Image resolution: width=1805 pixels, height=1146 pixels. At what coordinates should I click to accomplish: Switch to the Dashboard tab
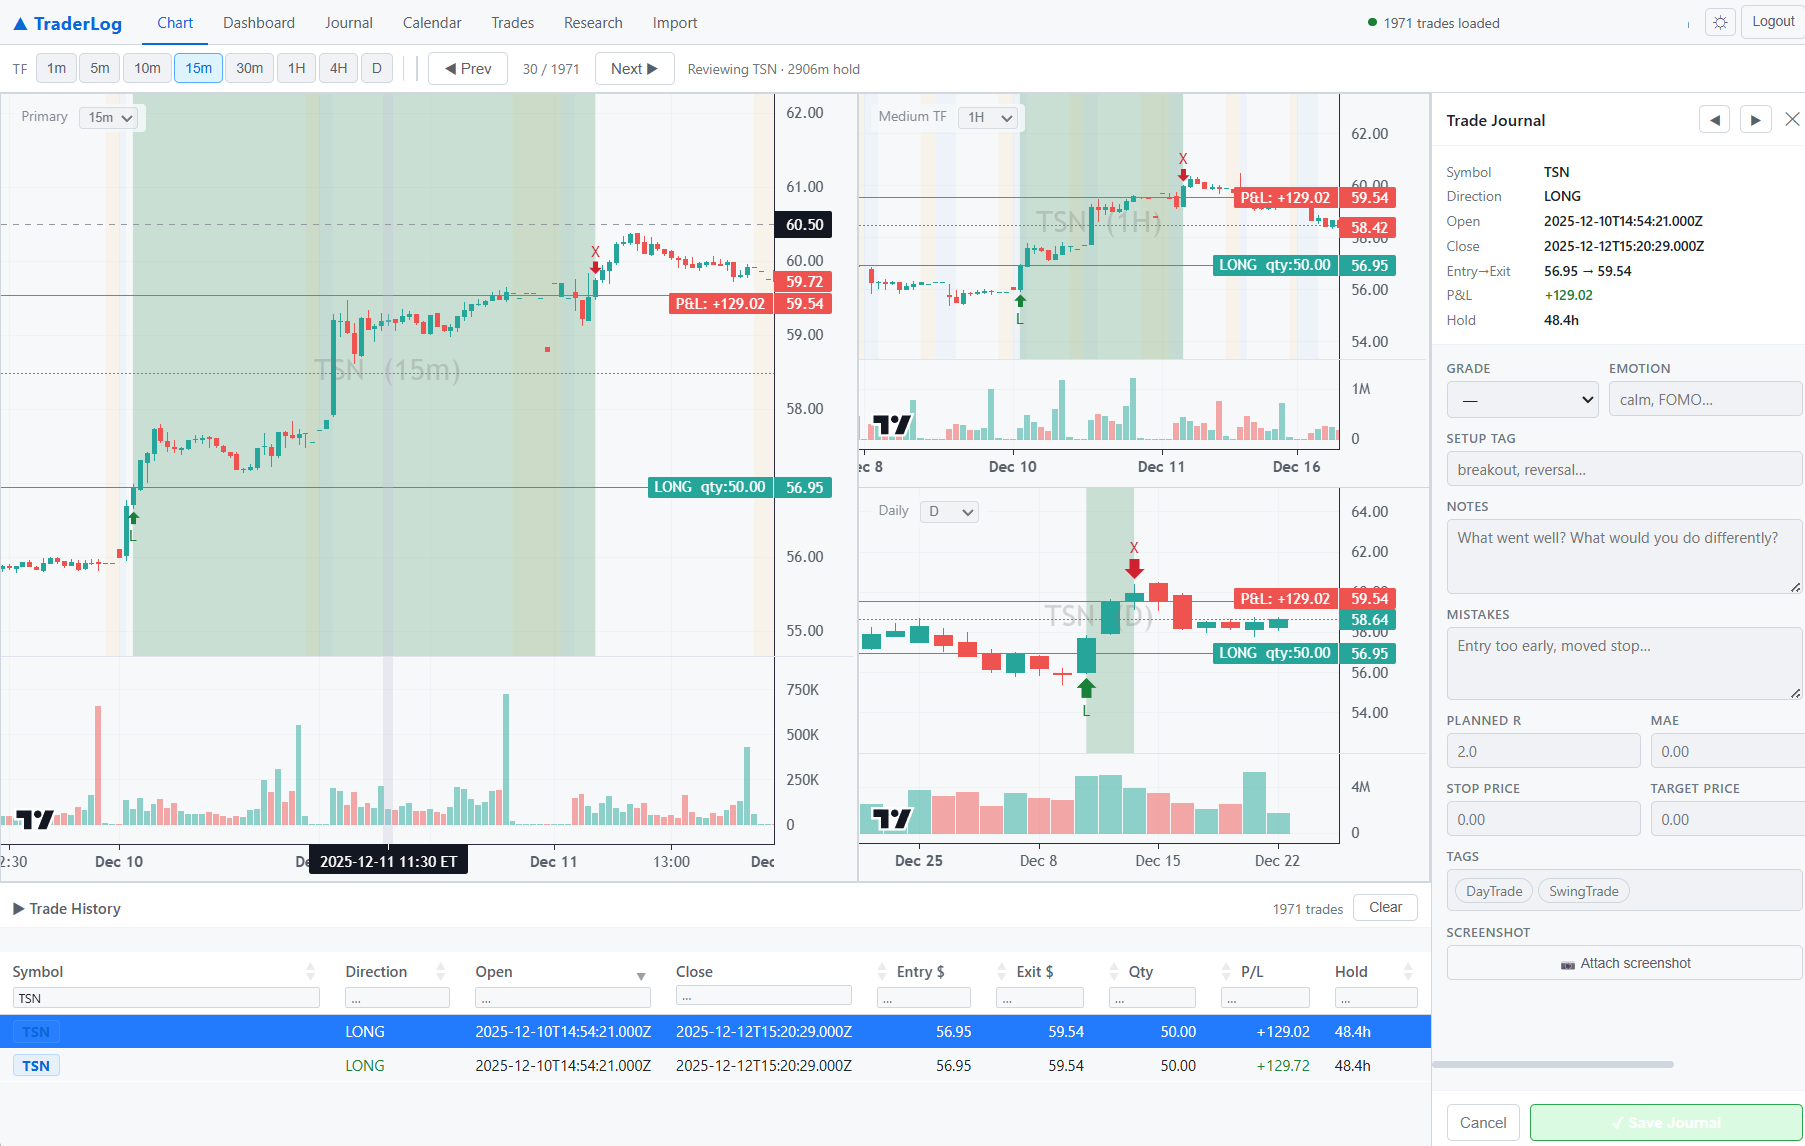258,22
